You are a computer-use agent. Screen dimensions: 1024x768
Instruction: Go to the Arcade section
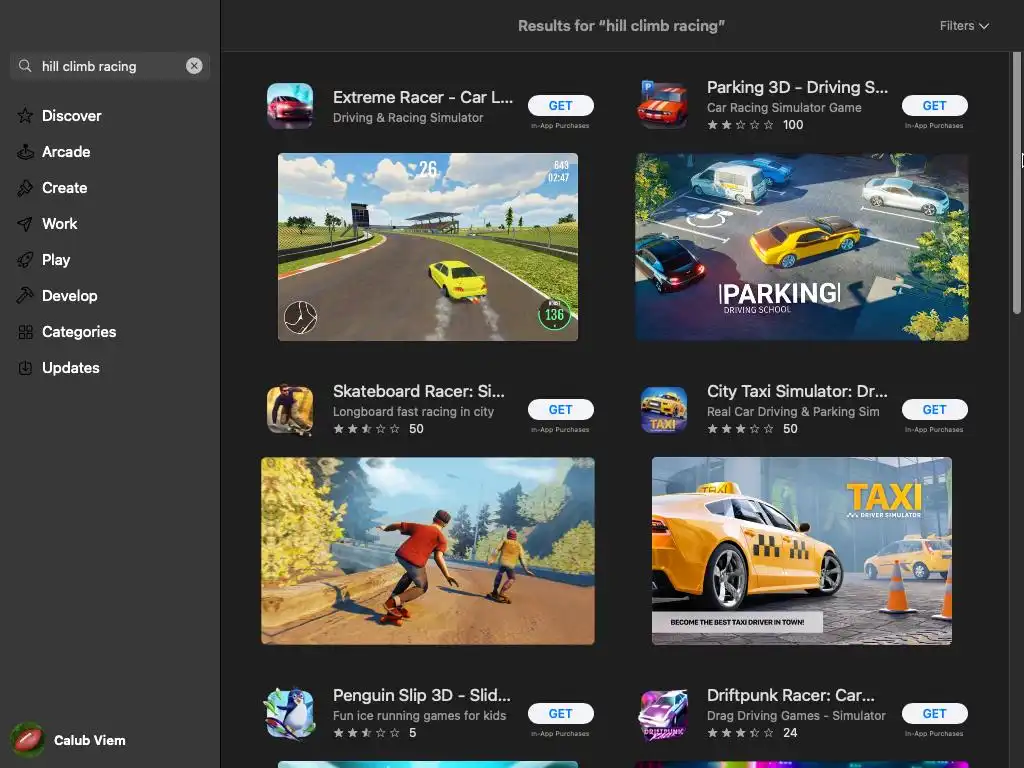click(x=66, y=152)
